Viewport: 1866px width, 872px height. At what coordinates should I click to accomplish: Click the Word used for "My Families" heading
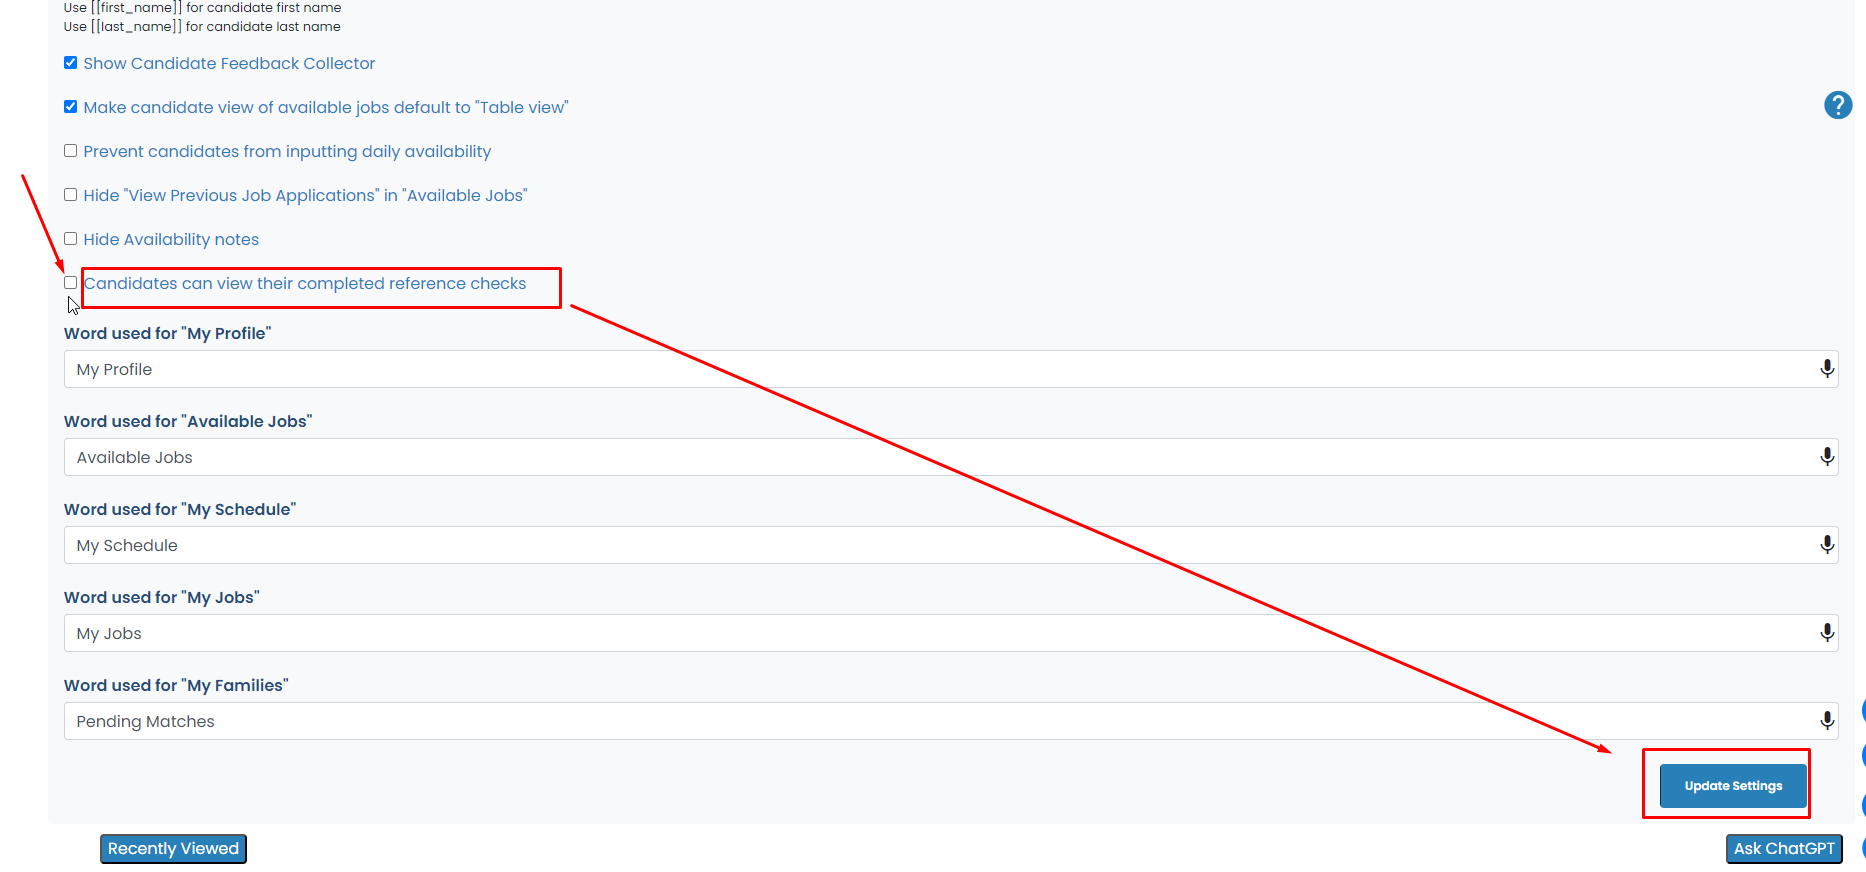[x=176, y=685]
